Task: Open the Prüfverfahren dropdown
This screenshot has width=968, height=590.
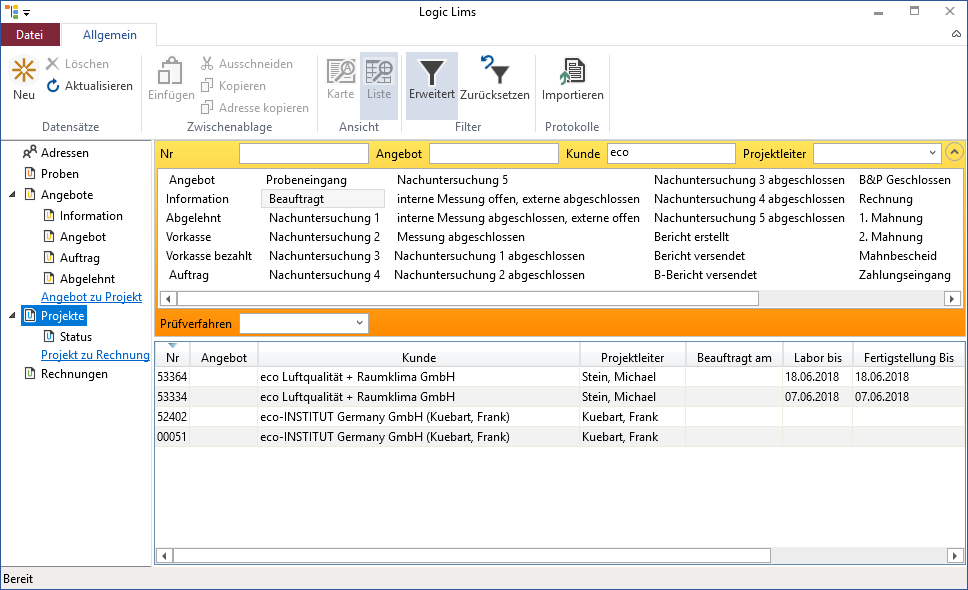Action: click(359, 323)
